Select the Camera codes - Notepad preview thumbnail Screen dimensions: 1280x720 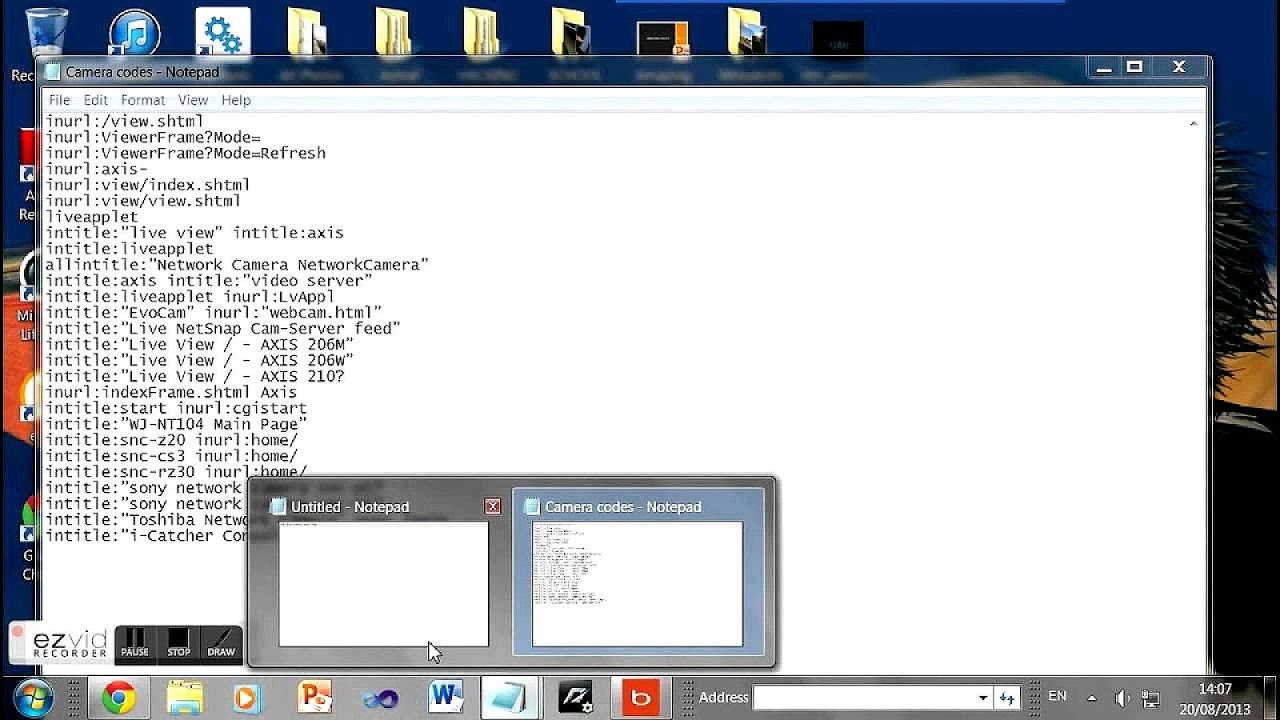(x=638, y=583)
